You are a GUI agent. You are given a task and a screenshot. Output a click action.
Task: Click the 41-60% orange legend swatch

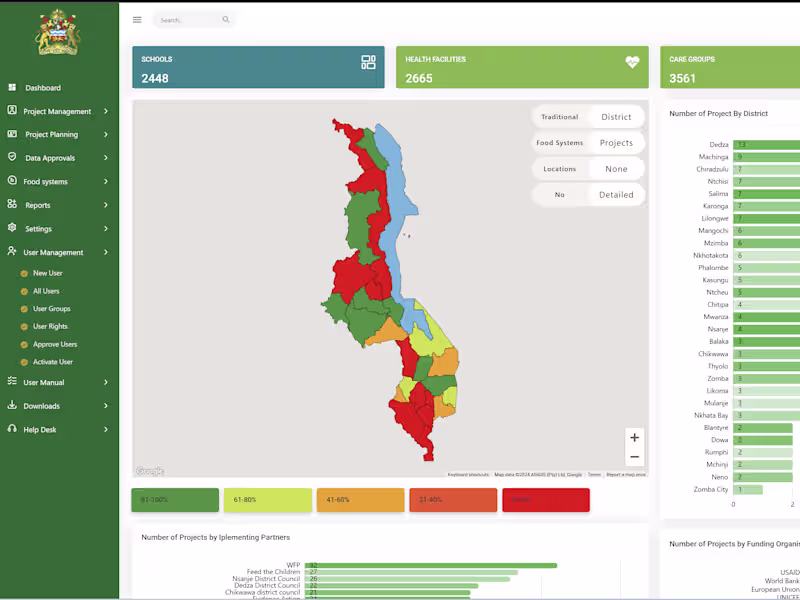tap(361, 500)
